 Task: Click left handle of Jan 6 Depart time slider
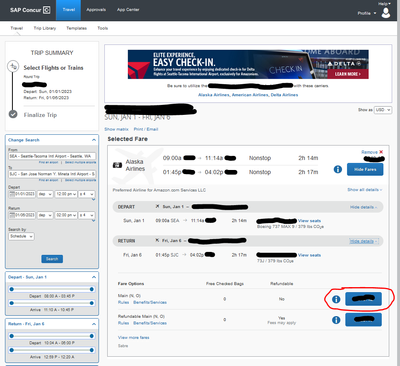pos(12,336)
